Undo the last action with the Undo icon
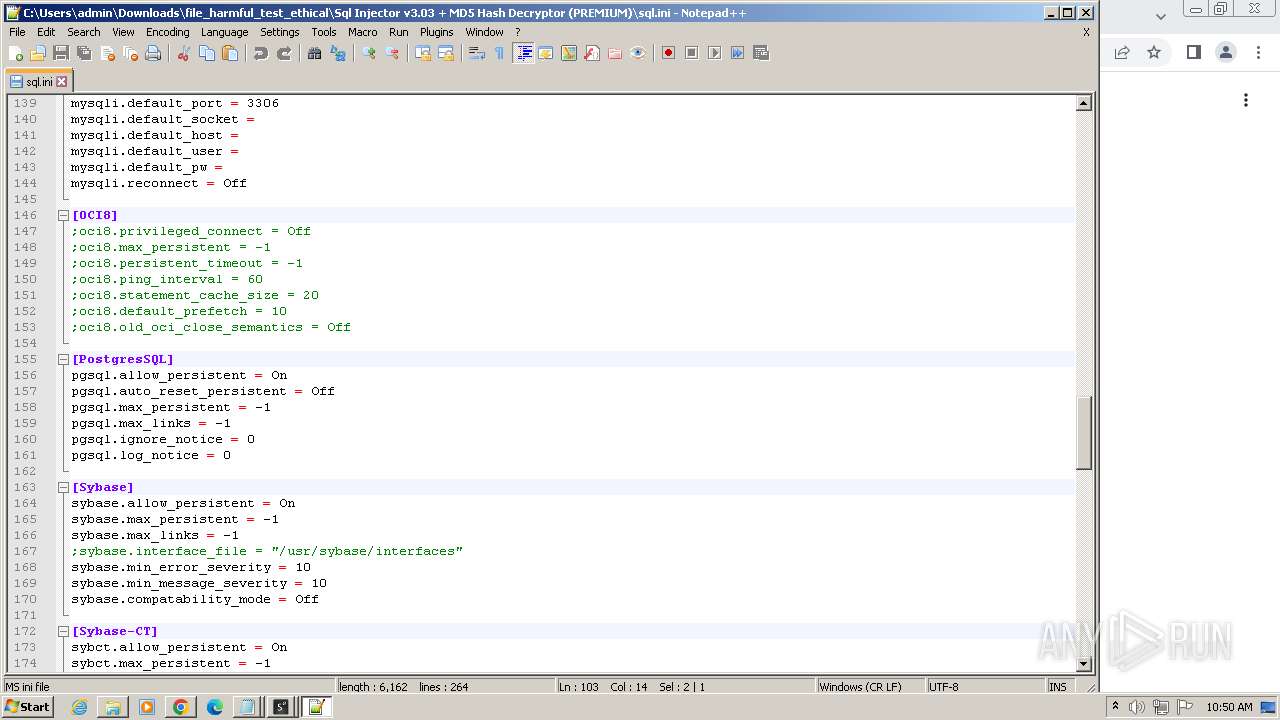The height and width of the screenshot is (720, 1280). [x=261, y=53]
